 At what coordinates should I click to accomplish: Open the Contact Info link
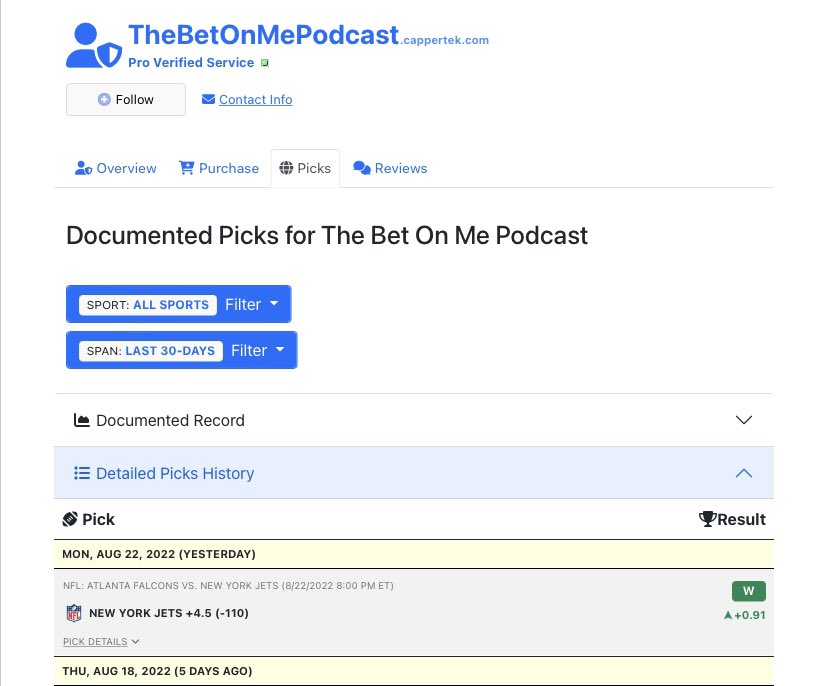(256, 99)
